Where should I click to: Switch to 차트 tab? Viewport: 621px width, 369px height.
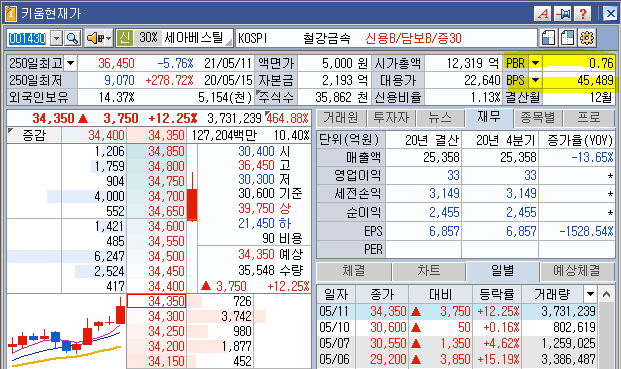coord(428,271)
